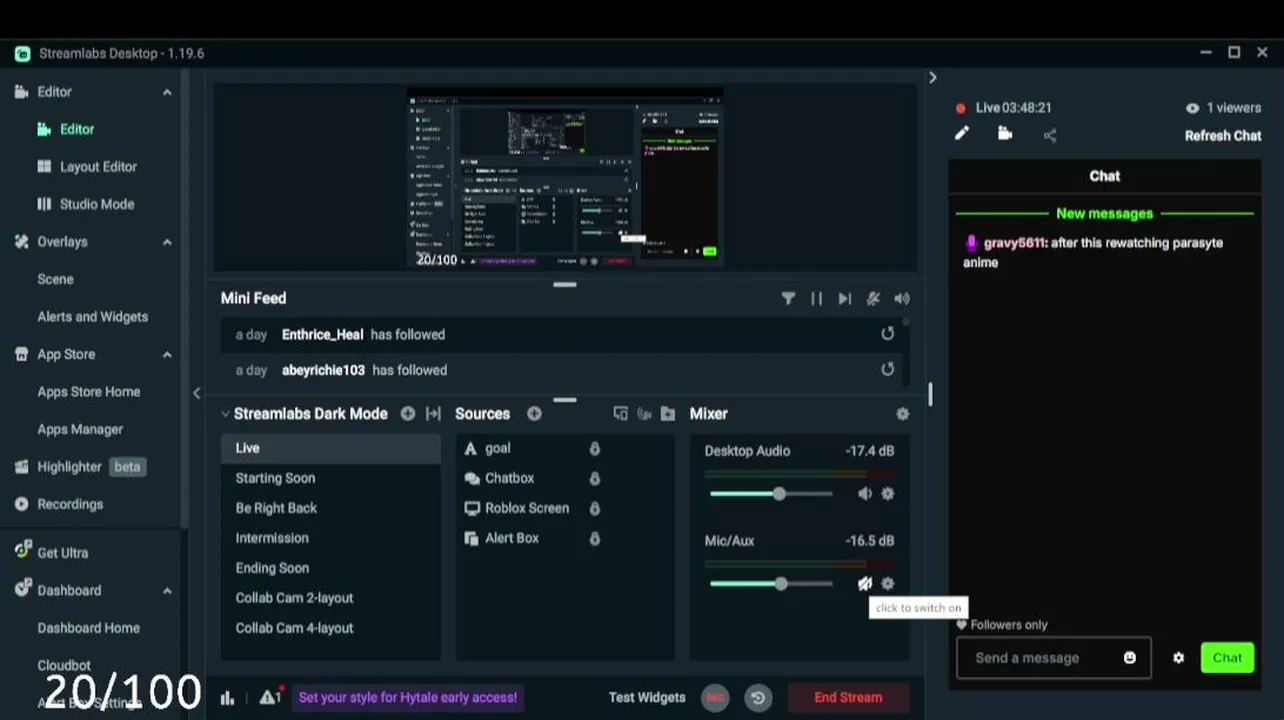Add a new source with plus icon

(534, 413)
